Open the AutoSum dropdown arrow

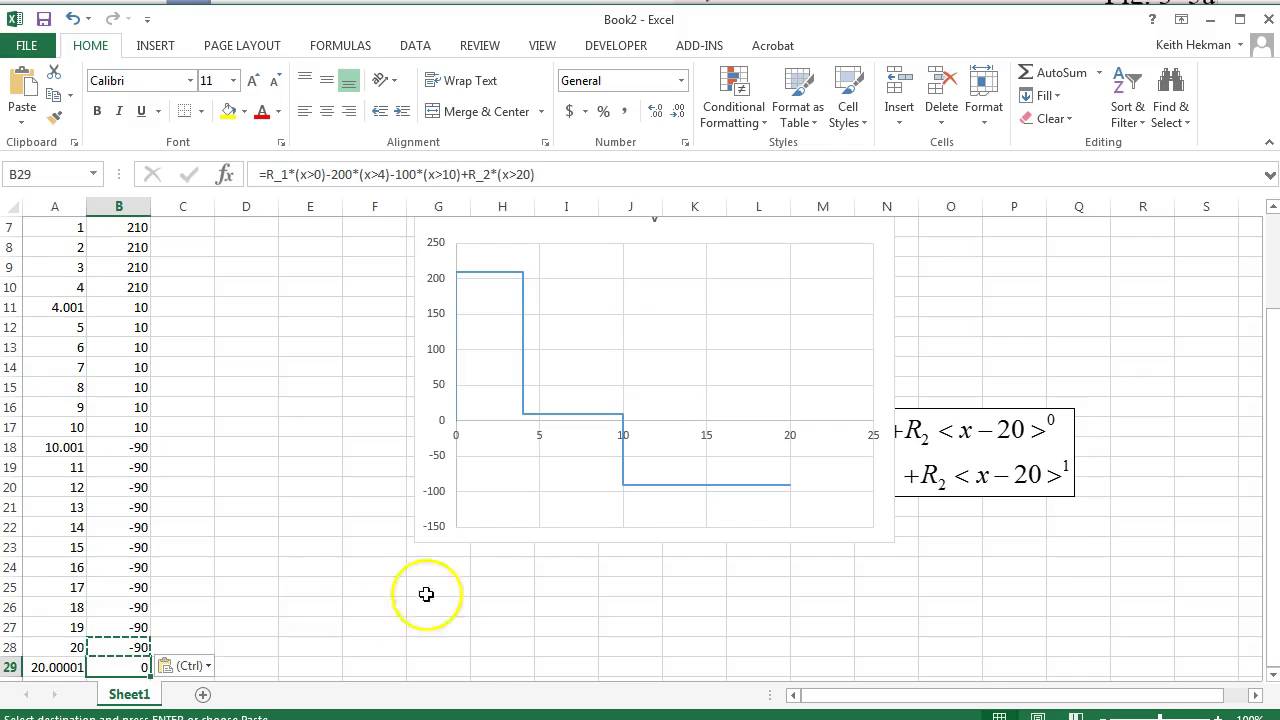pyautogui.click(x=1099, y=73)
